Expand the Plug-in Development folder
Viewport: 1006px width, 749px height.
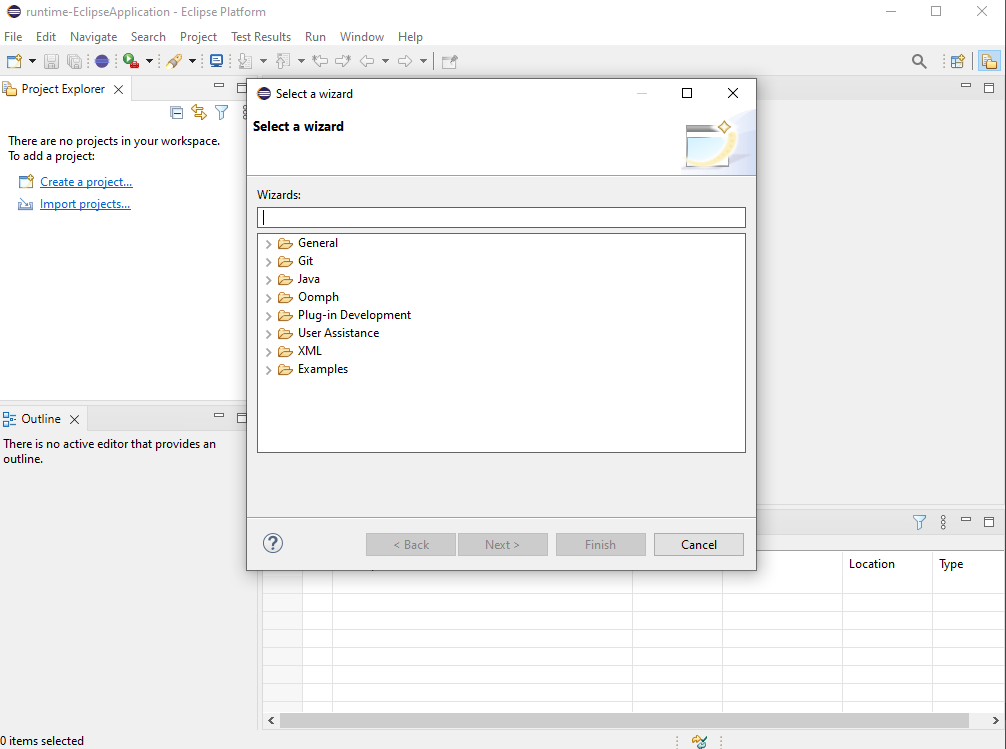pyautogui.click(x=269, y=316)
